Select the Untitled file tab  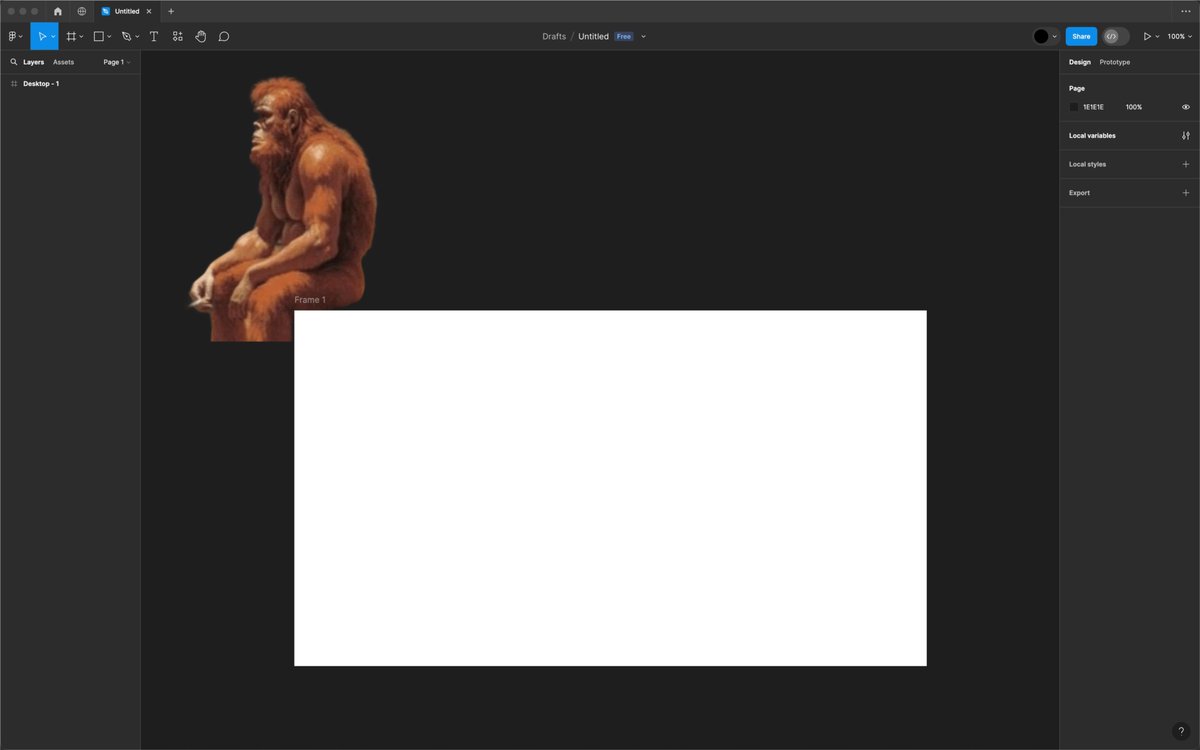(x=127, y=11)
